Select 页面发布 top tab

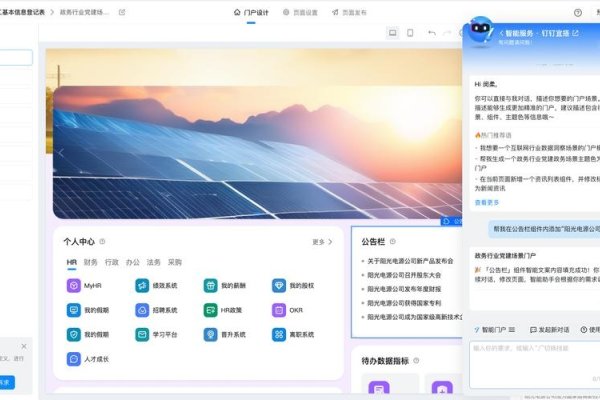tap(349, 13)
